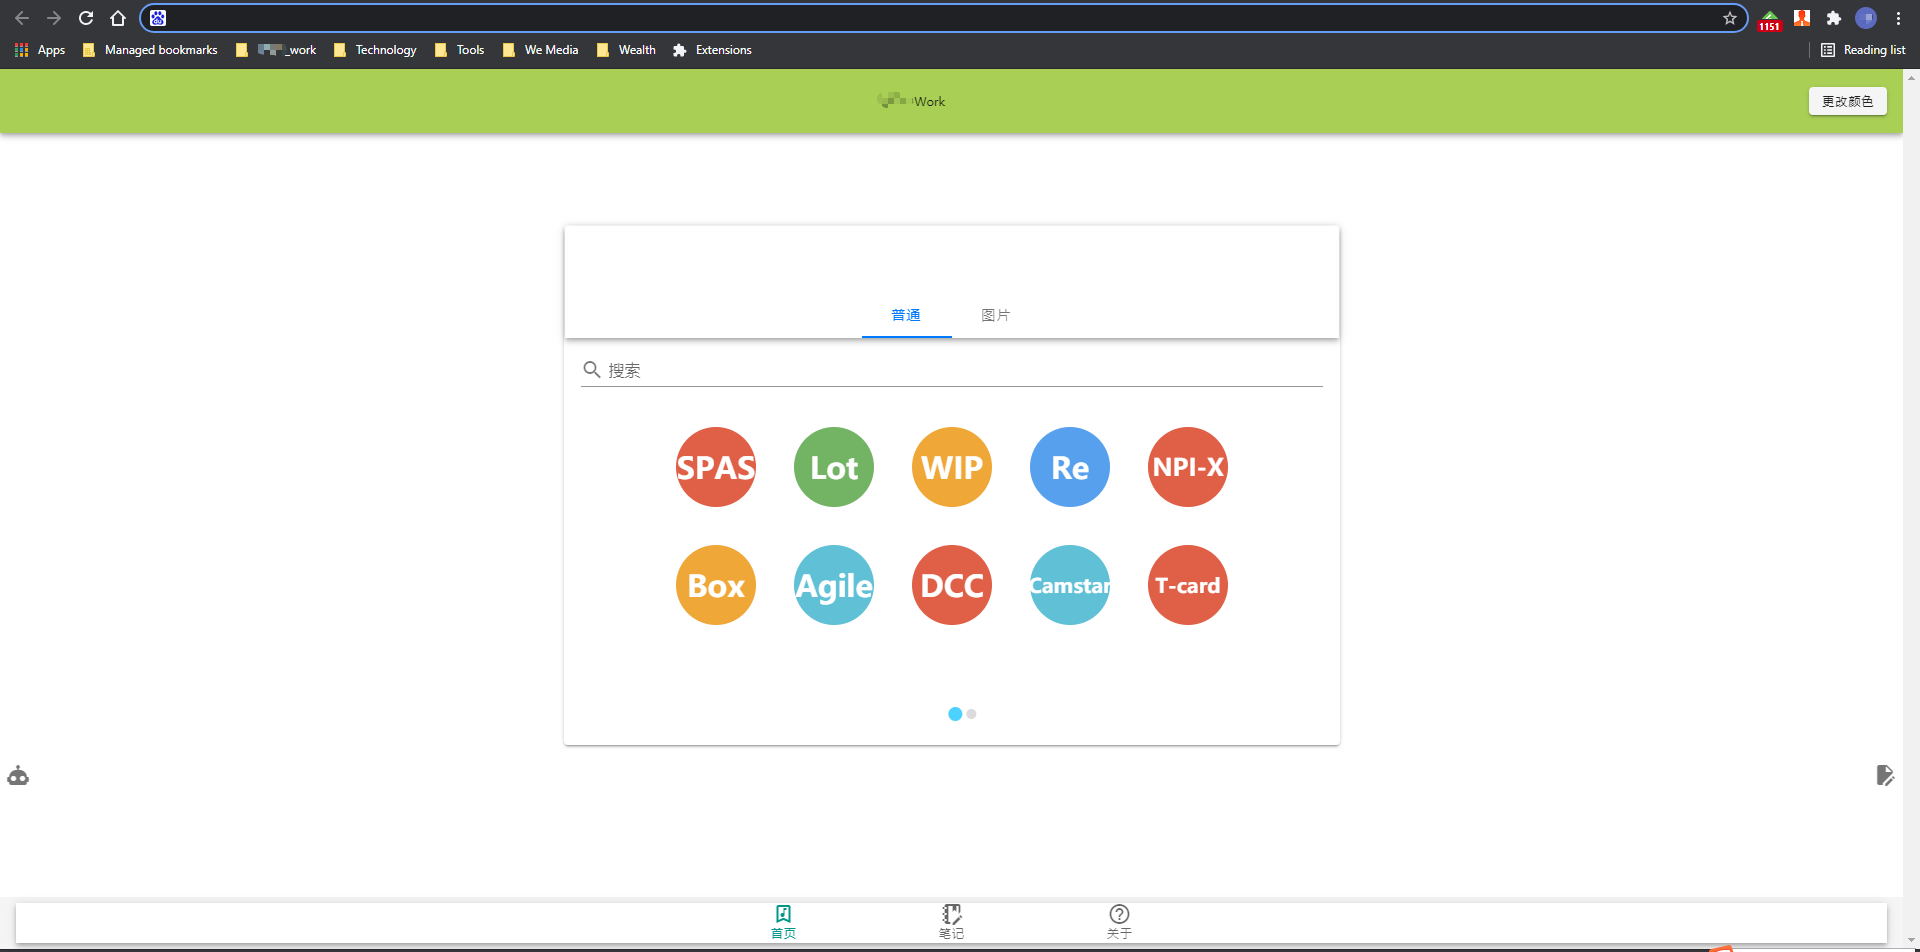The width and height of the screenshot is (1920, 952).
Task: Open the Lot green circle
Action: pos(834,467)
